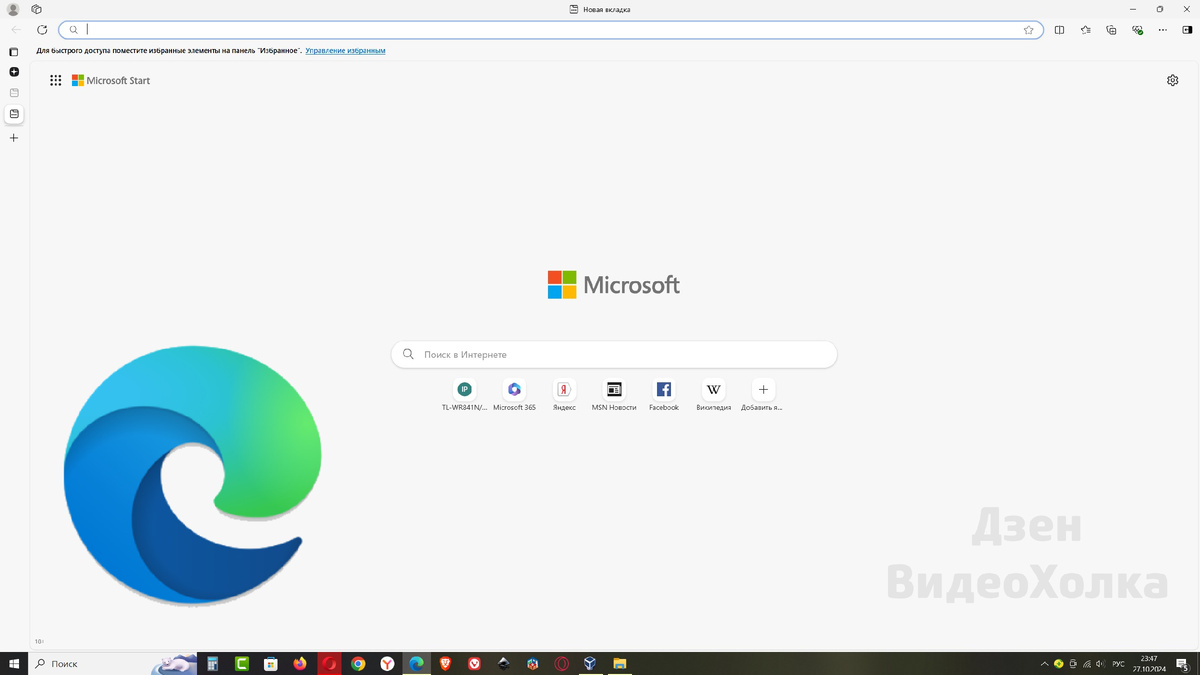Open the apps launcher grid icon on Microsoft Start
1200x675 pixels.
pyautogui.click(x=56, y=80)
